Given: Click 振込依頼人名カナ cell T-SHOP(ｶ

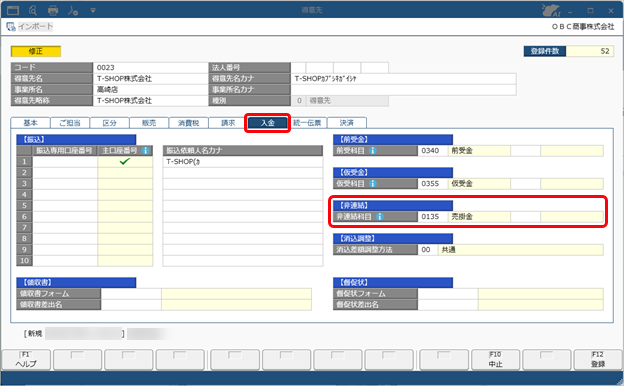Looking at the screenshot, I should click(243, 162).
